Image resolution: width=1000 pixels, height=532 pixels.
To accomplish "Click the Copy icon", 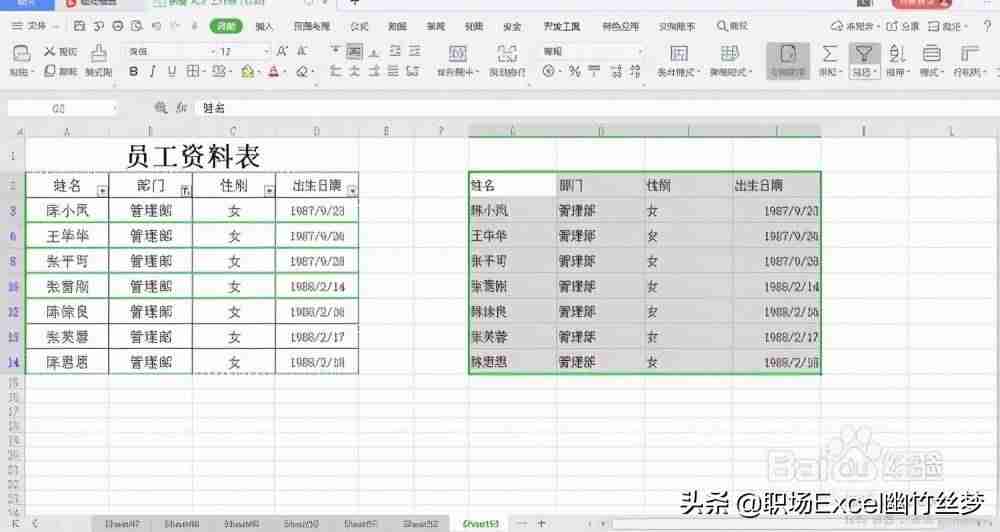I will [49, 71].
